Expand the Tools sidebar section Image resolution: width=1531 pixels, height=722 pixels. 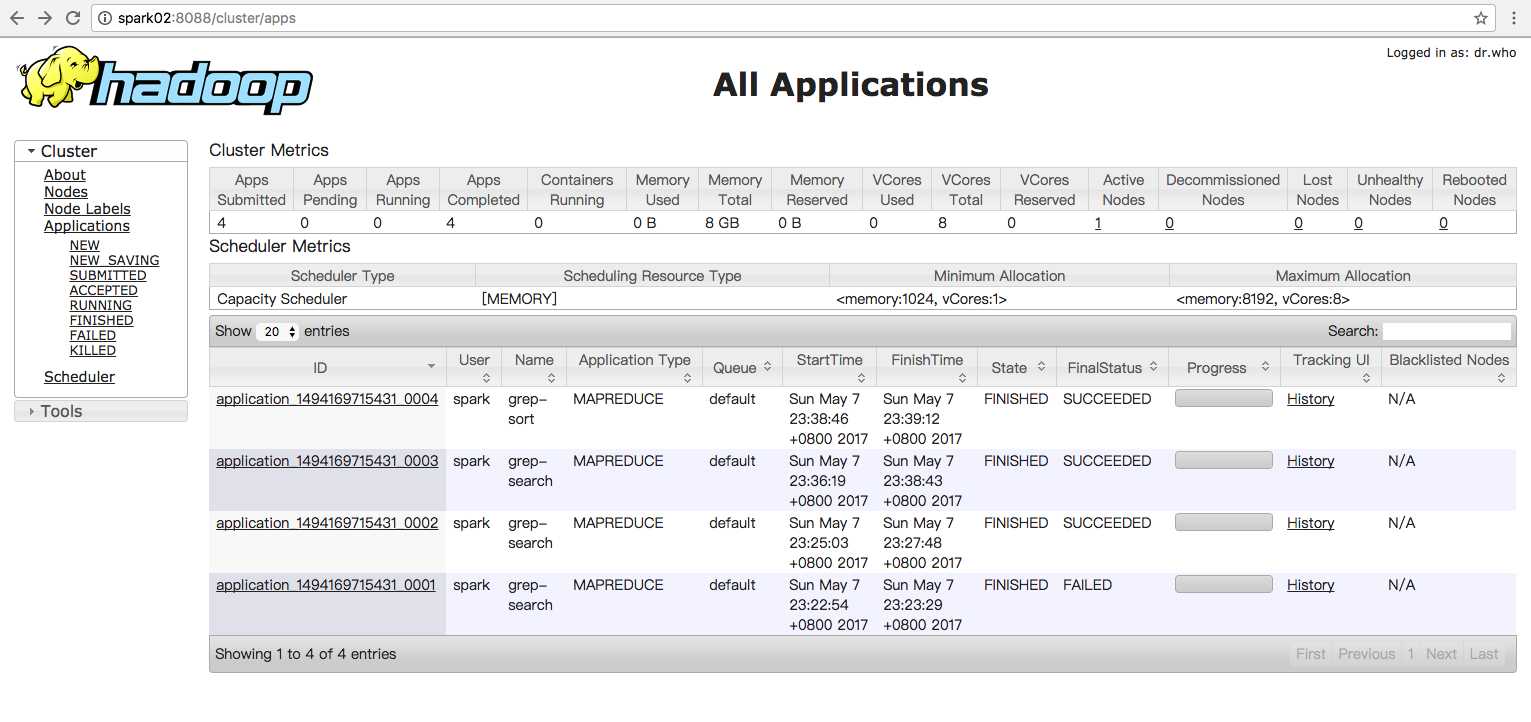coord(101,411)
